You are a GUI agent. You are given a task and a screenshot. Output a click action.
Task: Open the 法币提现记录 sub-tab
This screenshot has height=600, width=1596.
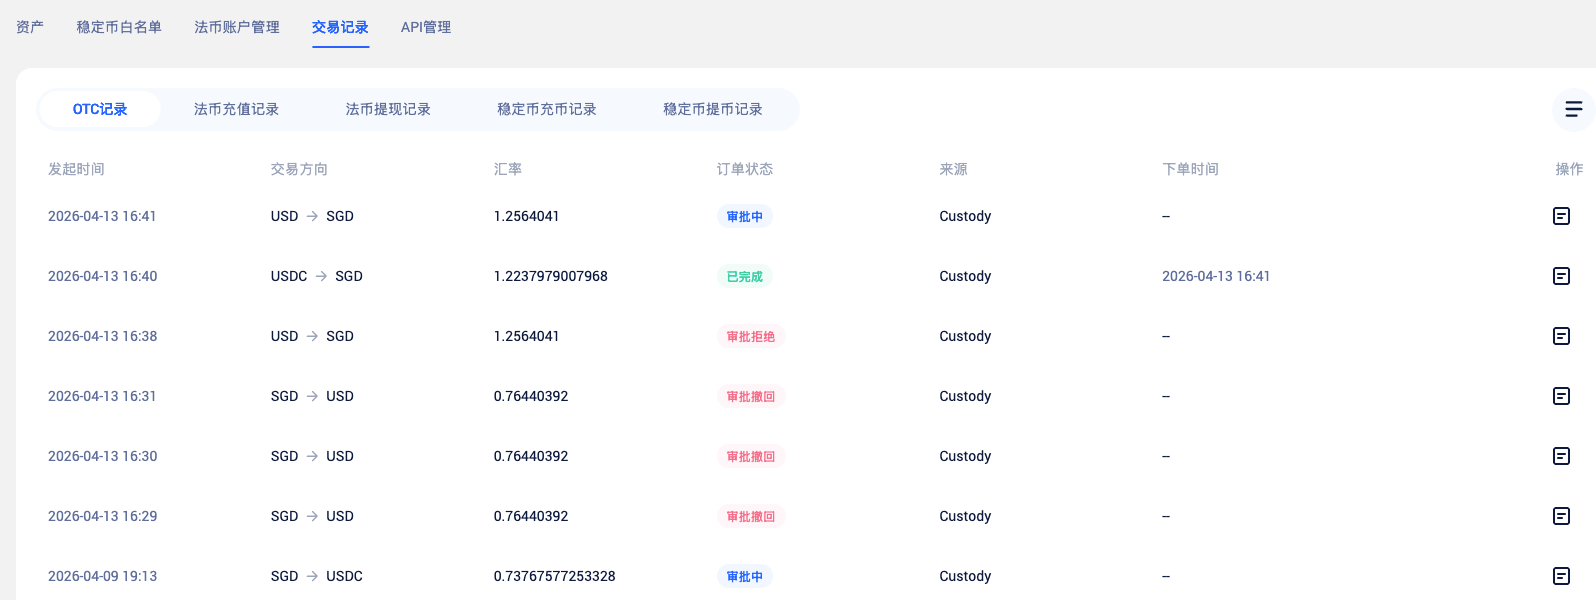click(x=388, y=109)
